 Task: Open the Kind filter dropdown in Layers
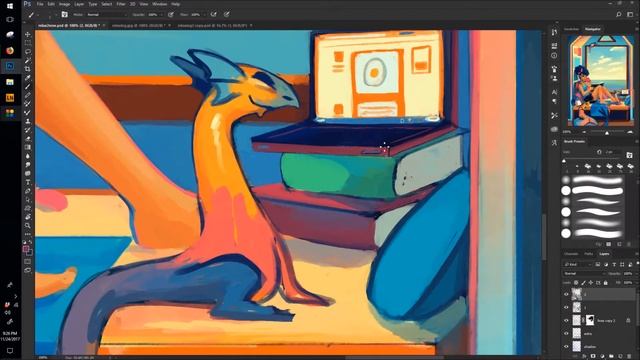(578, 264)
